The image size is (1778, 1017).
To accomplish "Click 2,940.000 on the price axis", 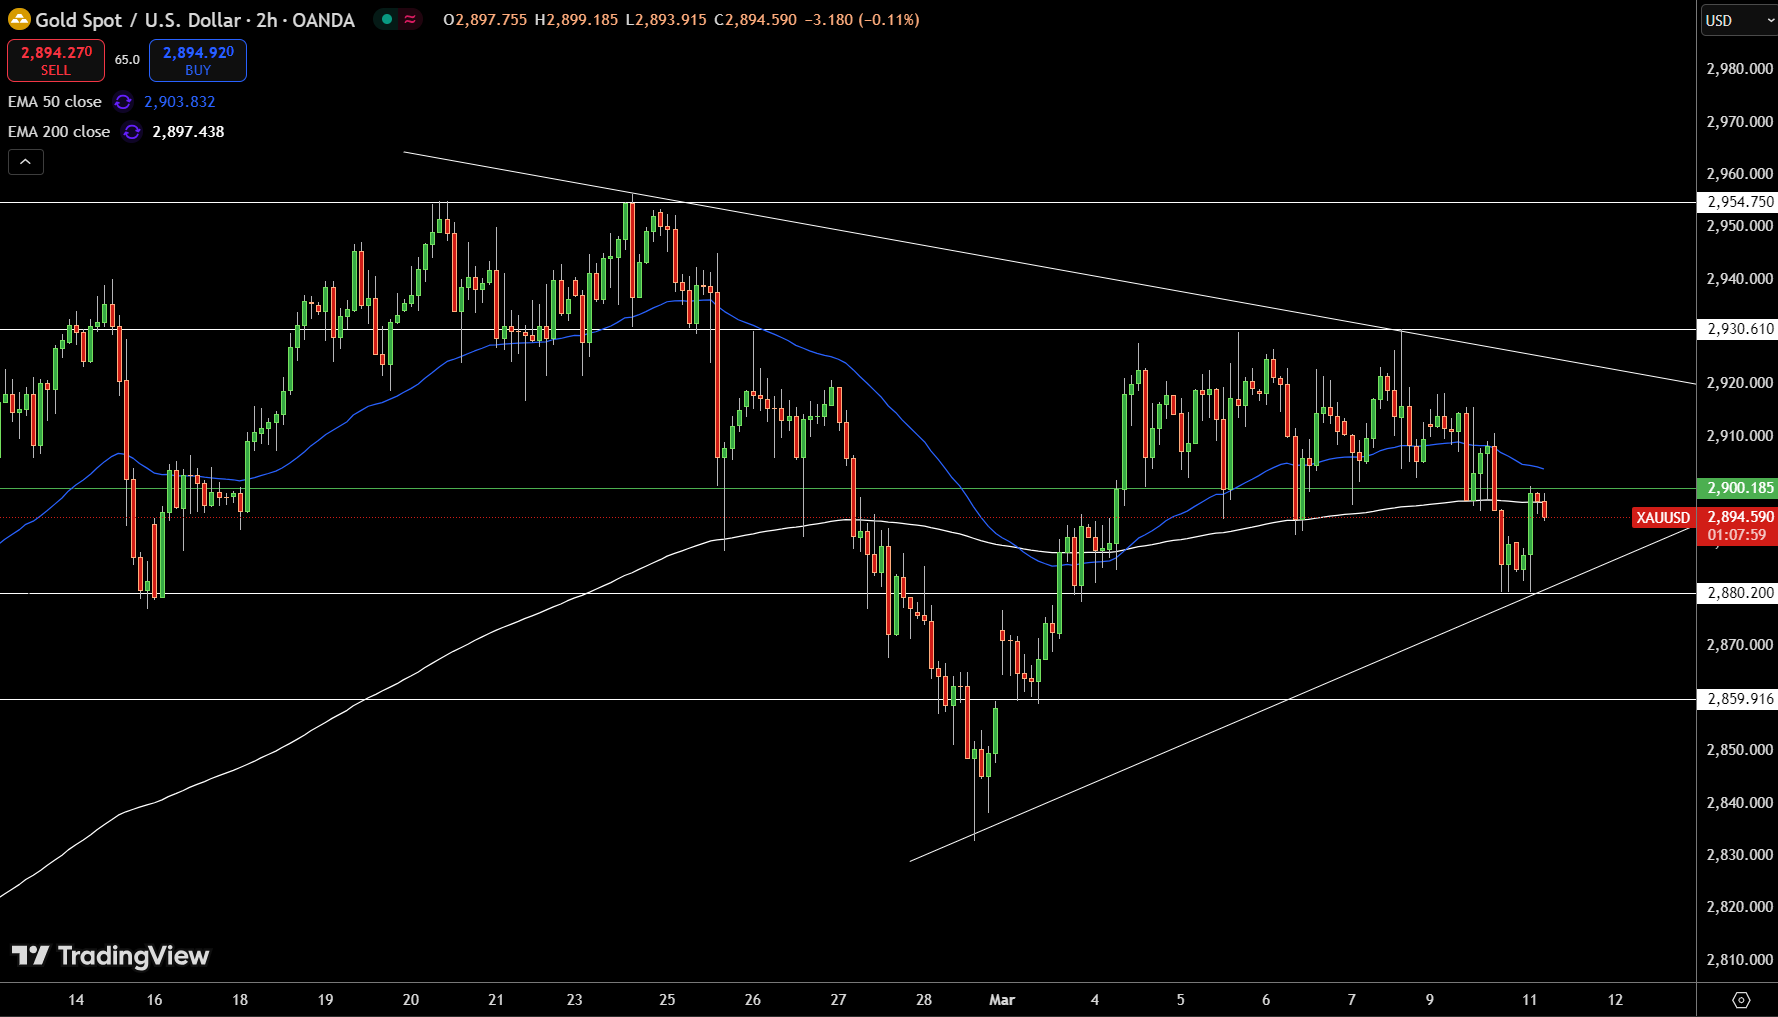I will click(x=1739, y=279).
